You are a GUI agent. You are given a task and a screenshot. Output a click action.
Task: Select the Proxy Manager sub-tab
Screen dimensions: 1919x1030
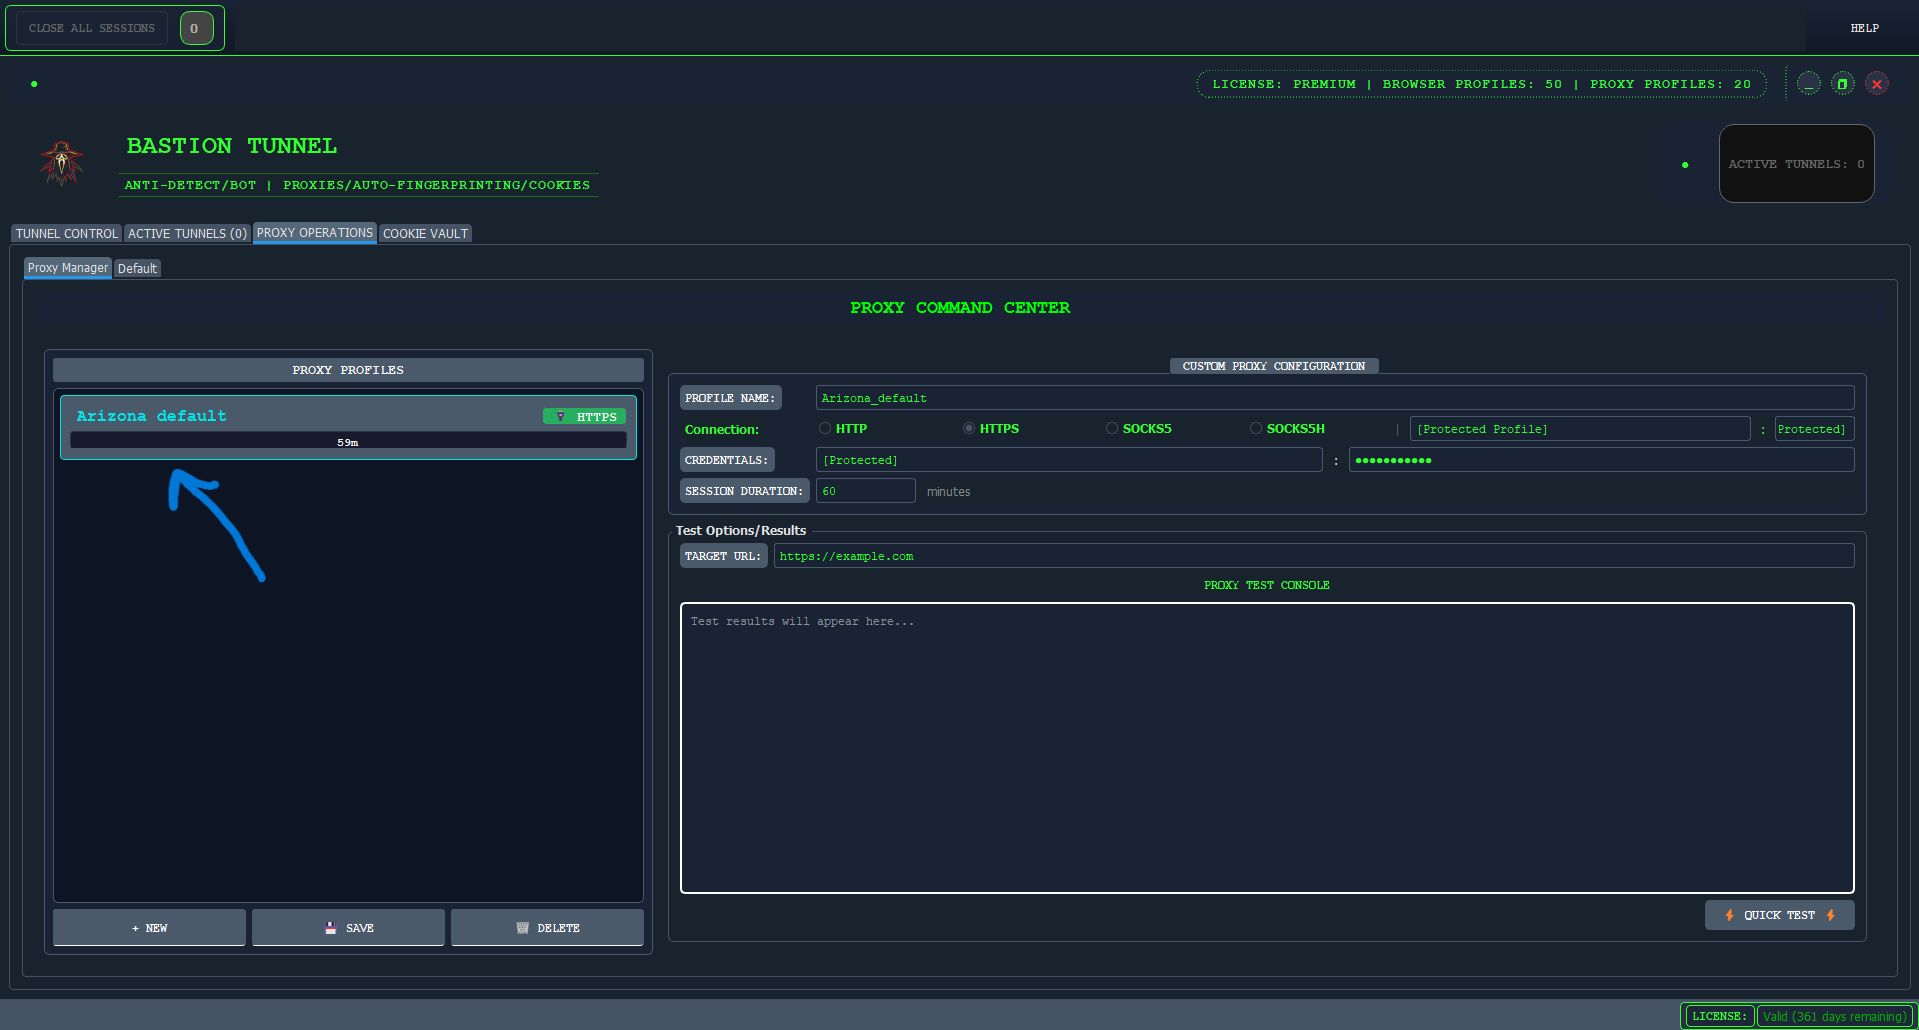point(68,268)
